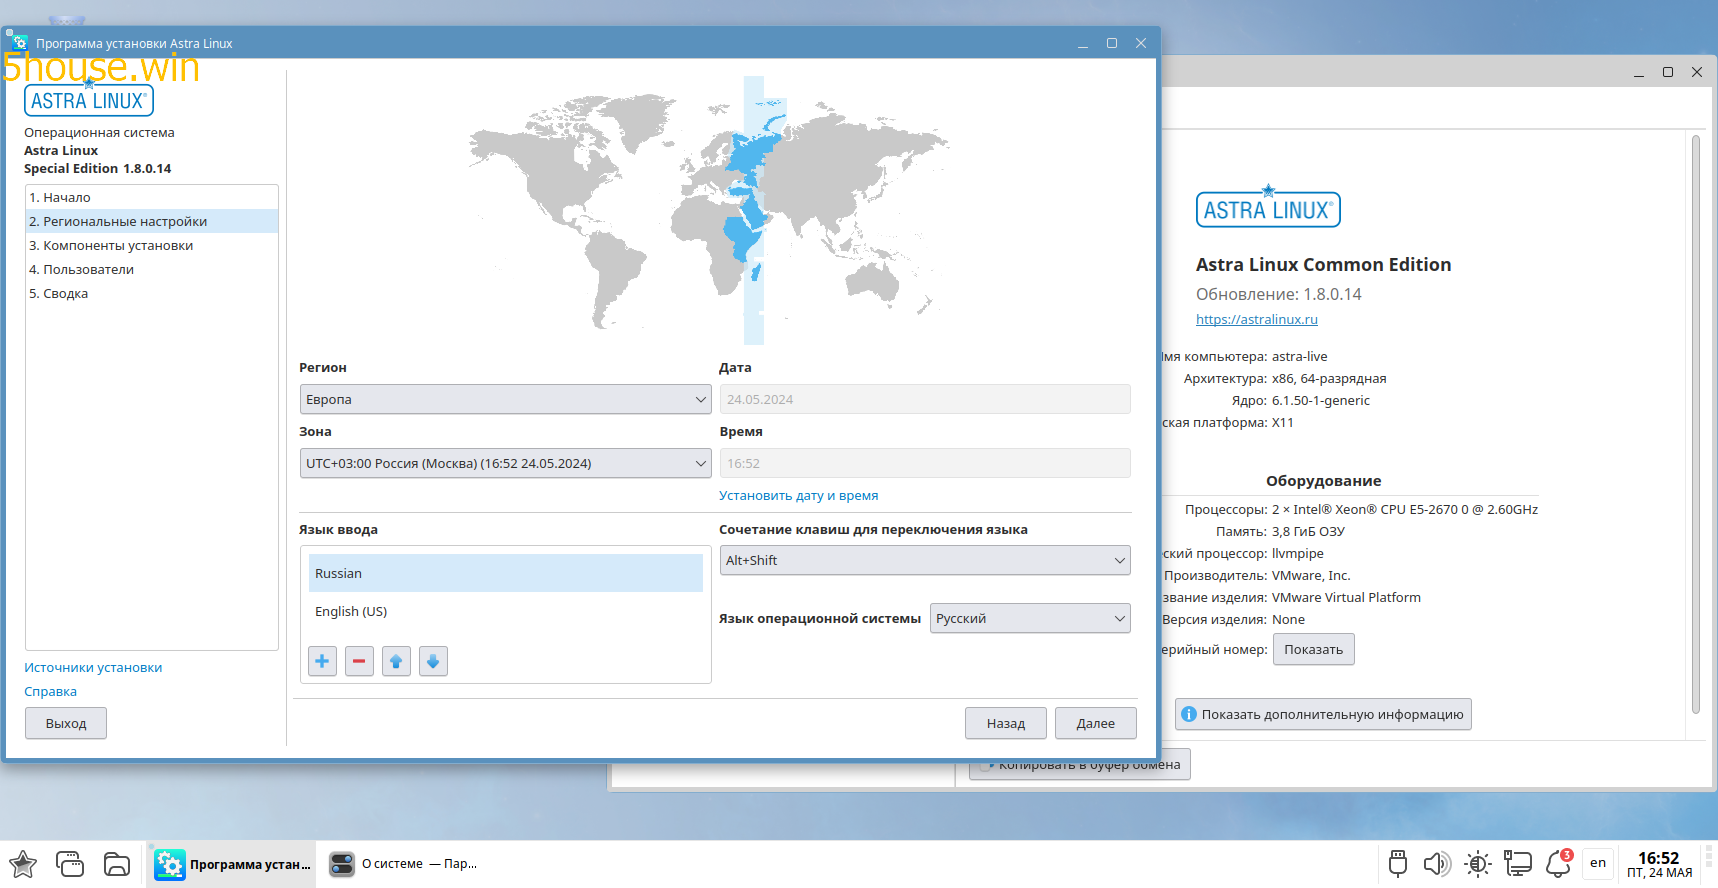The width and height of the screenshot is (1718, 888).
Task: Open the network connections tray icon
Action: pos(1518,863)
